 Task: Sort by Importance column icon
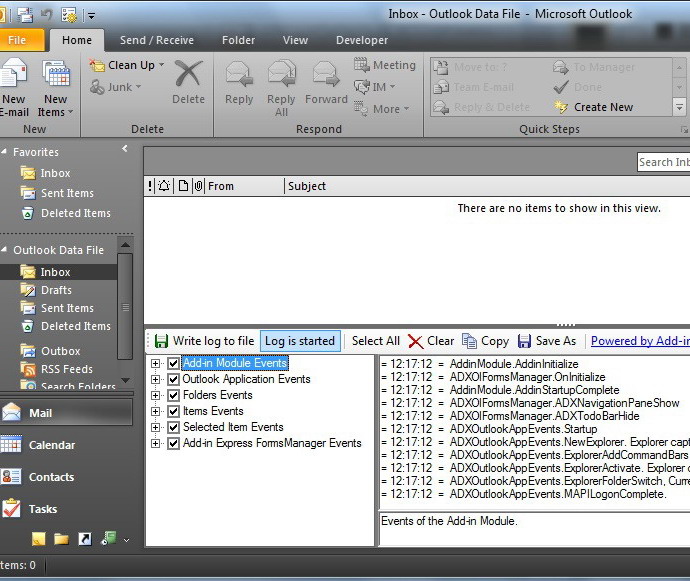(150, 186)
